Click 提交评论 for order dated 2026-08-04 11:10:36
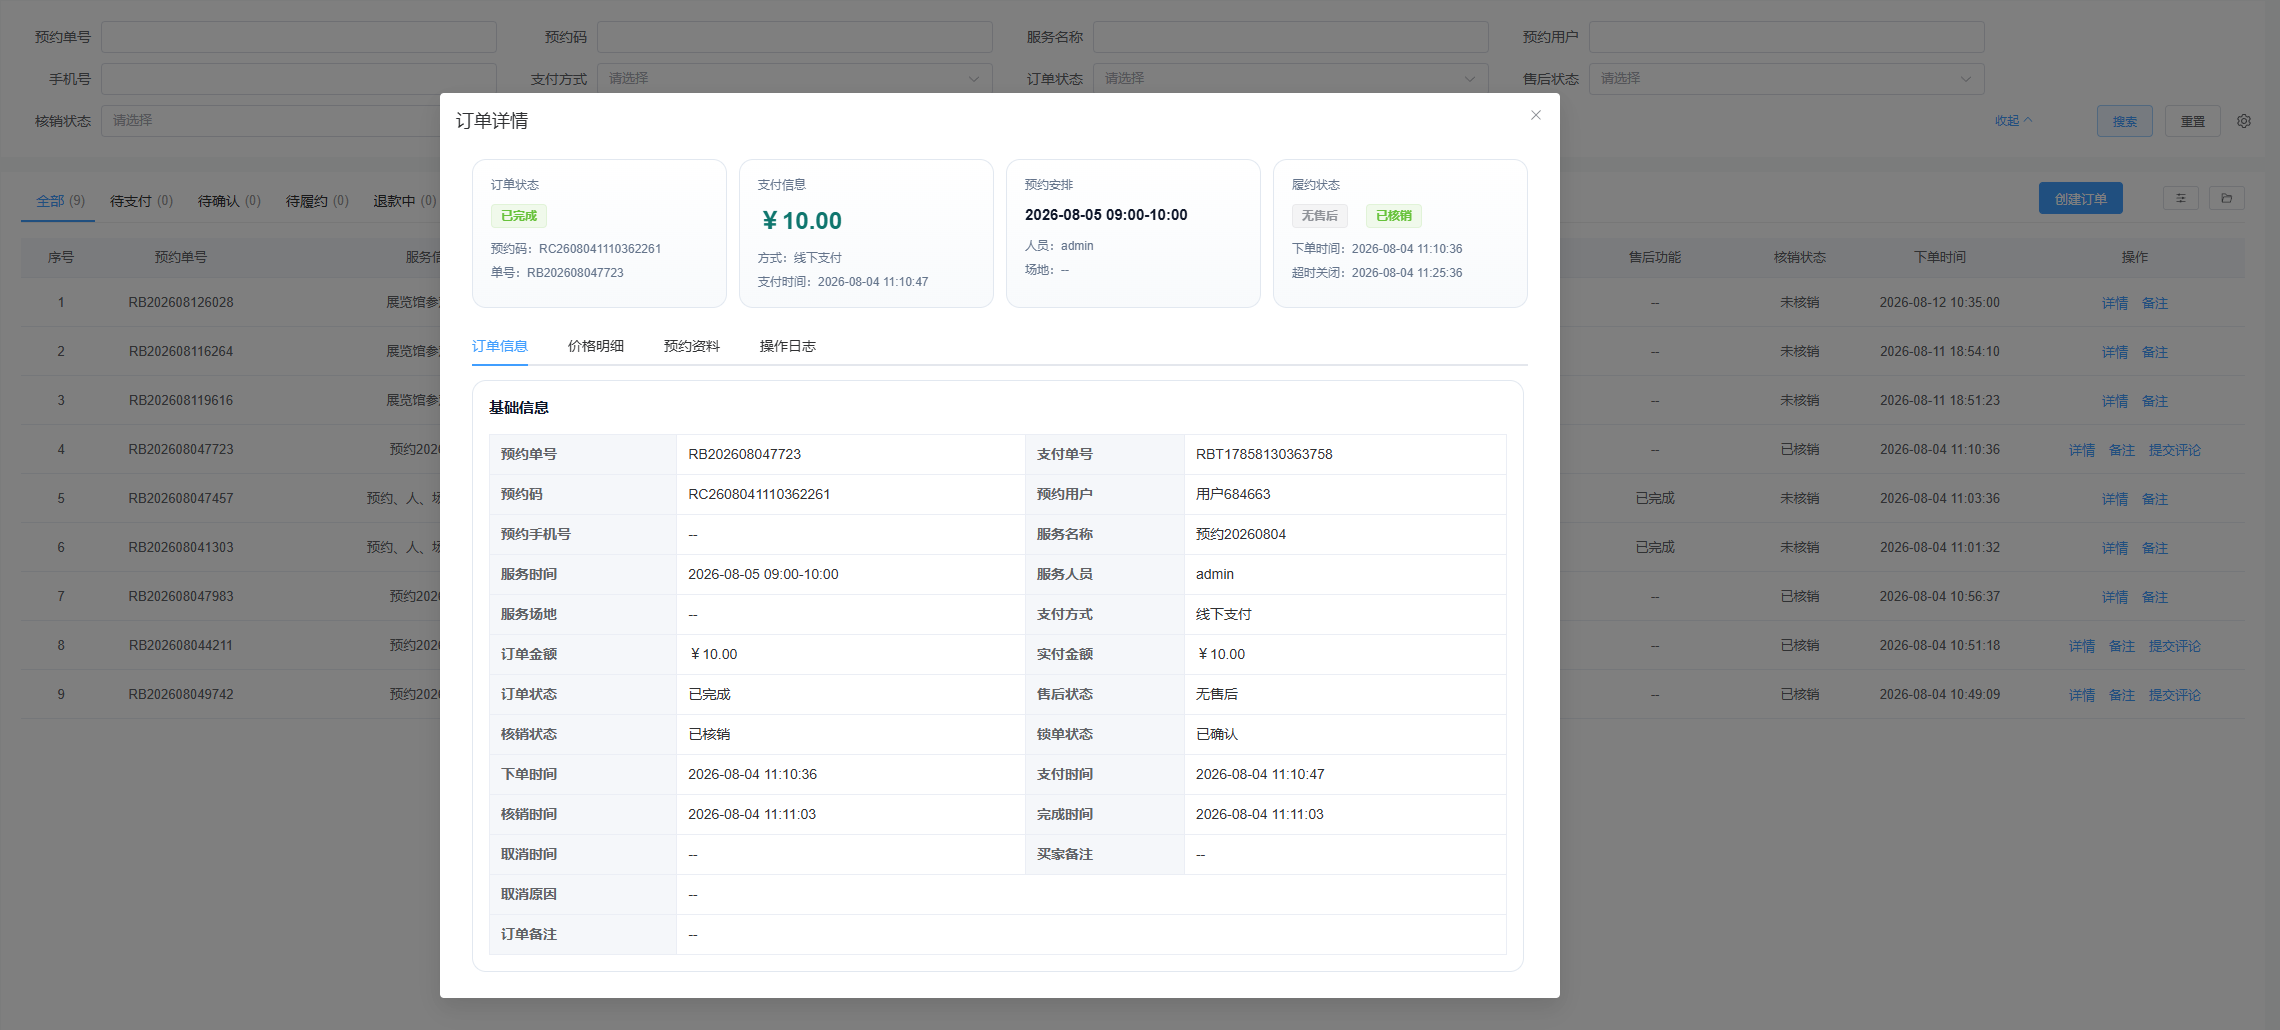The height and width of the screenshot is (1030, 2280). pos(2174,450)
